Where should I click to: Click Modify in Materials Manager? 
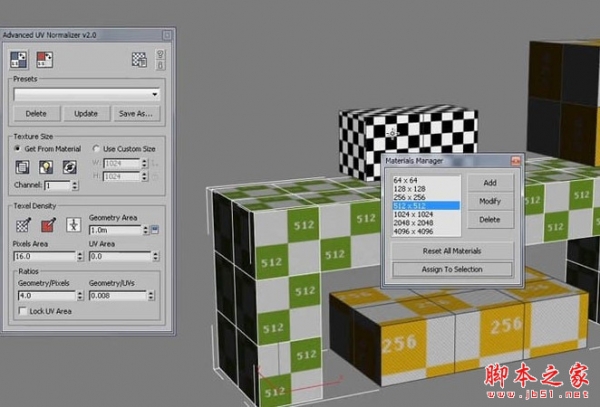point(490,201)
